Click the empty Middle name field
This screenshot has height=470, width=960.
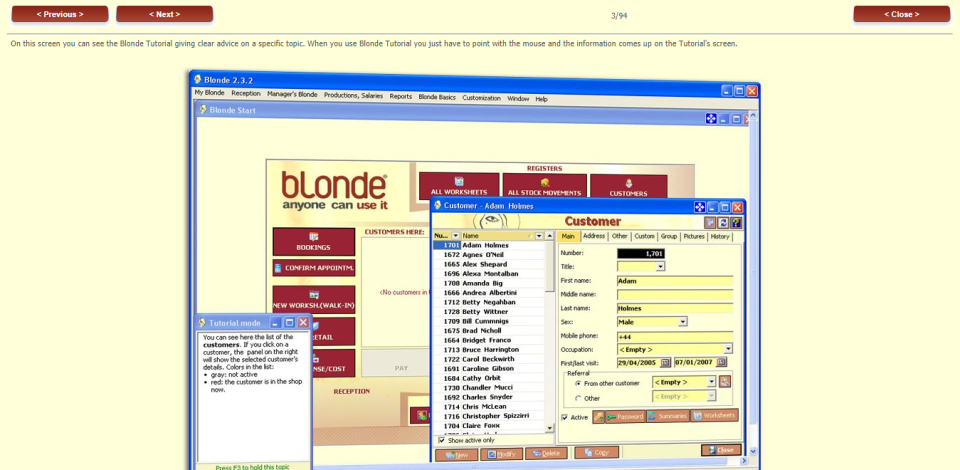675,294
